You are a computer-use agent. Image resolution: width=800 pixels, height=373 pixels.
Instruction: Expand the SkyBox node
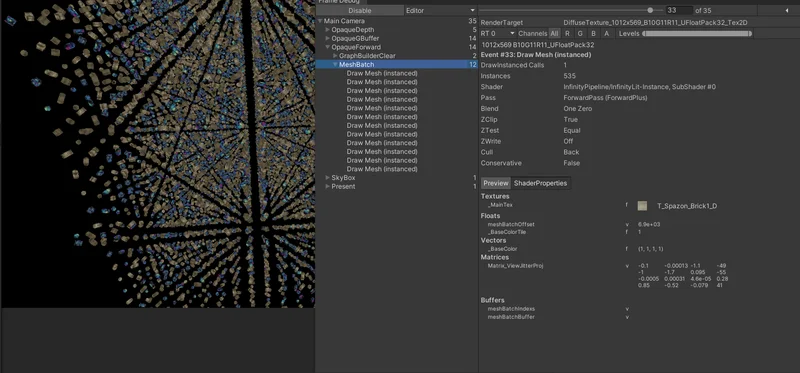[328, 178]
